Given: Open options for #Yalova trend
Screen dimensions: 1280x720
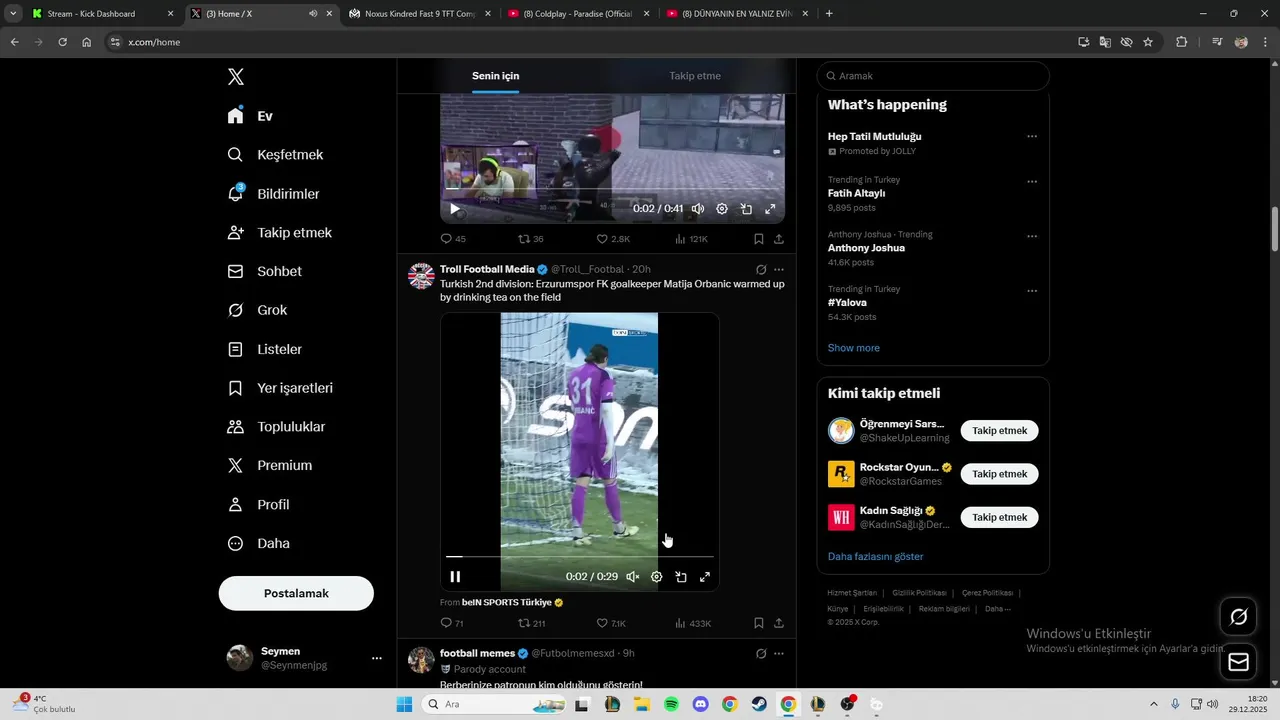Looking at the screenshot, I should click(x=1032, y=291).
